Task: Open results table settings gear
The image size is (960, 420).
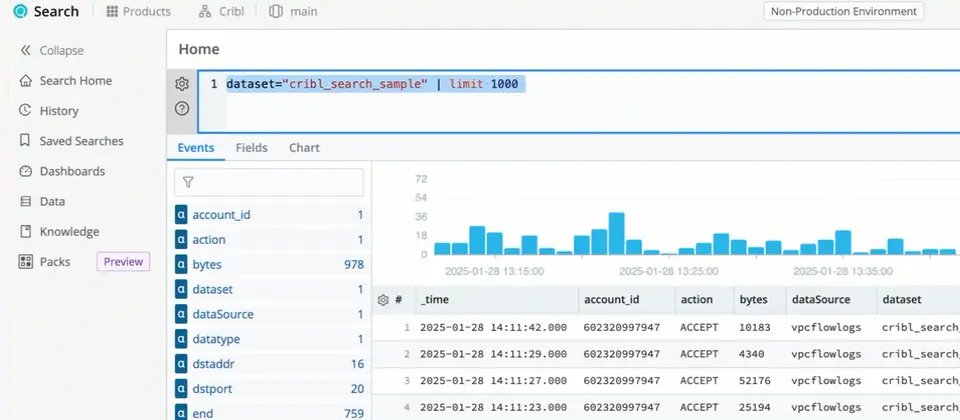Action: [x=383, y=300]
